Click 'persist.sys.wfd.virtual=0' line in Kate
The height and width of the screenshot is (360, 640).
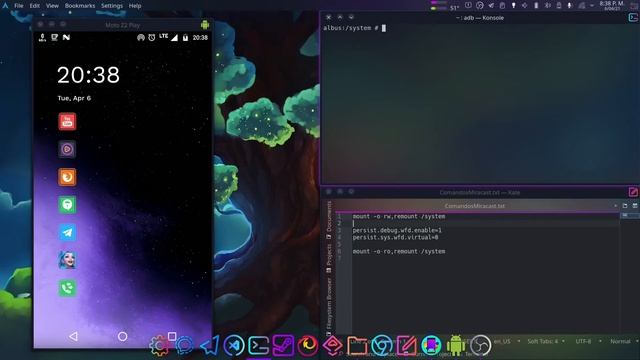click(395, 237)
